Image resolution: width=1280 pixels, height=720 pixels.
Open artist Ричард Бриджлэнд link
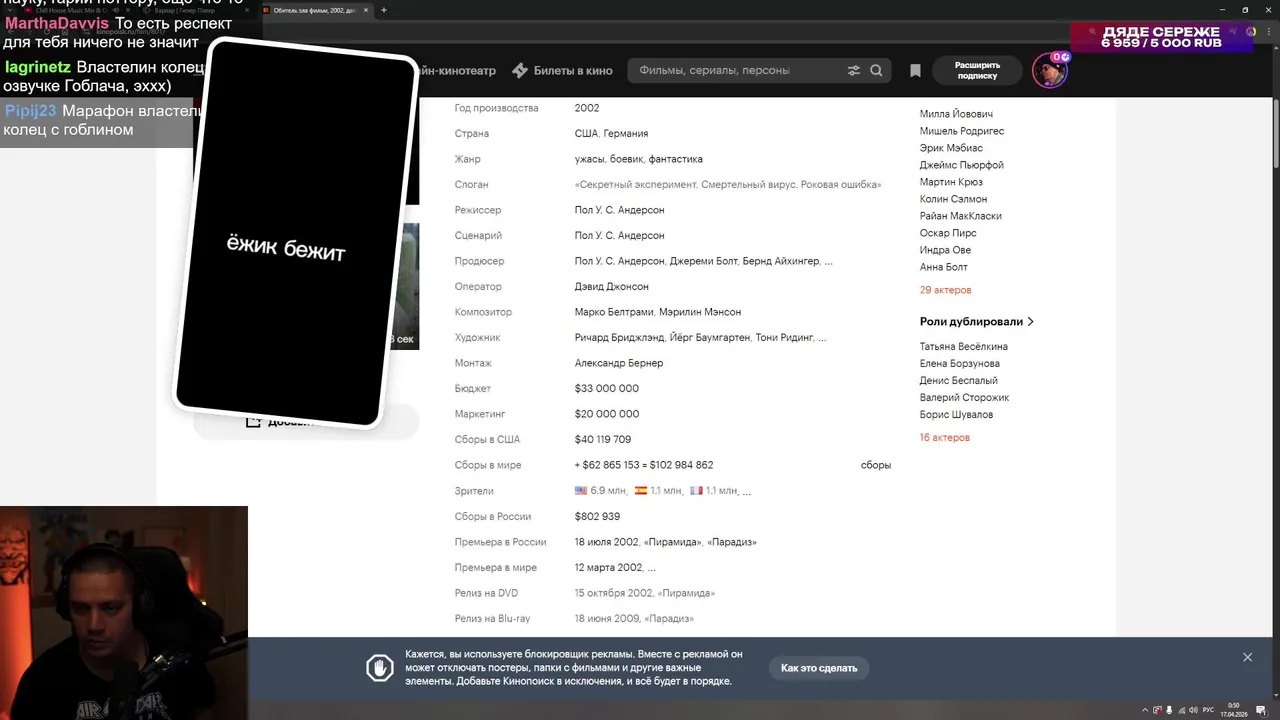pyautogui.click(x=619, y=338)
